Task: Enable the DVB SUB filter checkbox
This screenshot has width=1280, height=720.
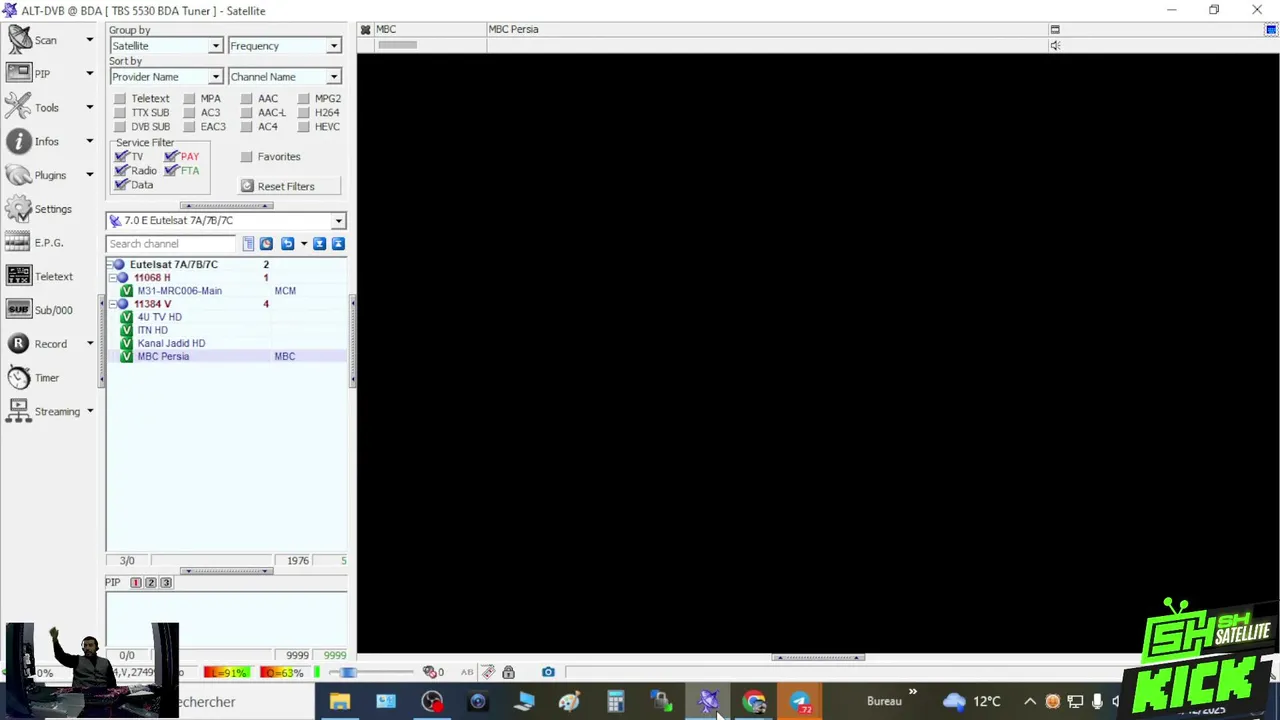Action: coord(120,127)
